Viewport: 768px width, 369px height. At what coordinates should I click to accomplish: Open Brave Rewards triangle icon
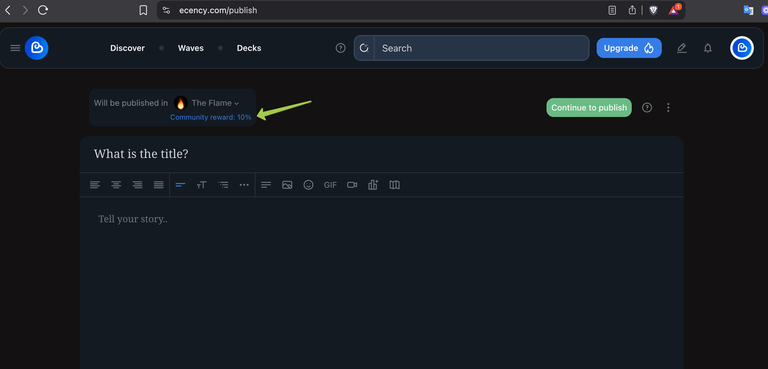pyautogui.click(x=674, y=10)
